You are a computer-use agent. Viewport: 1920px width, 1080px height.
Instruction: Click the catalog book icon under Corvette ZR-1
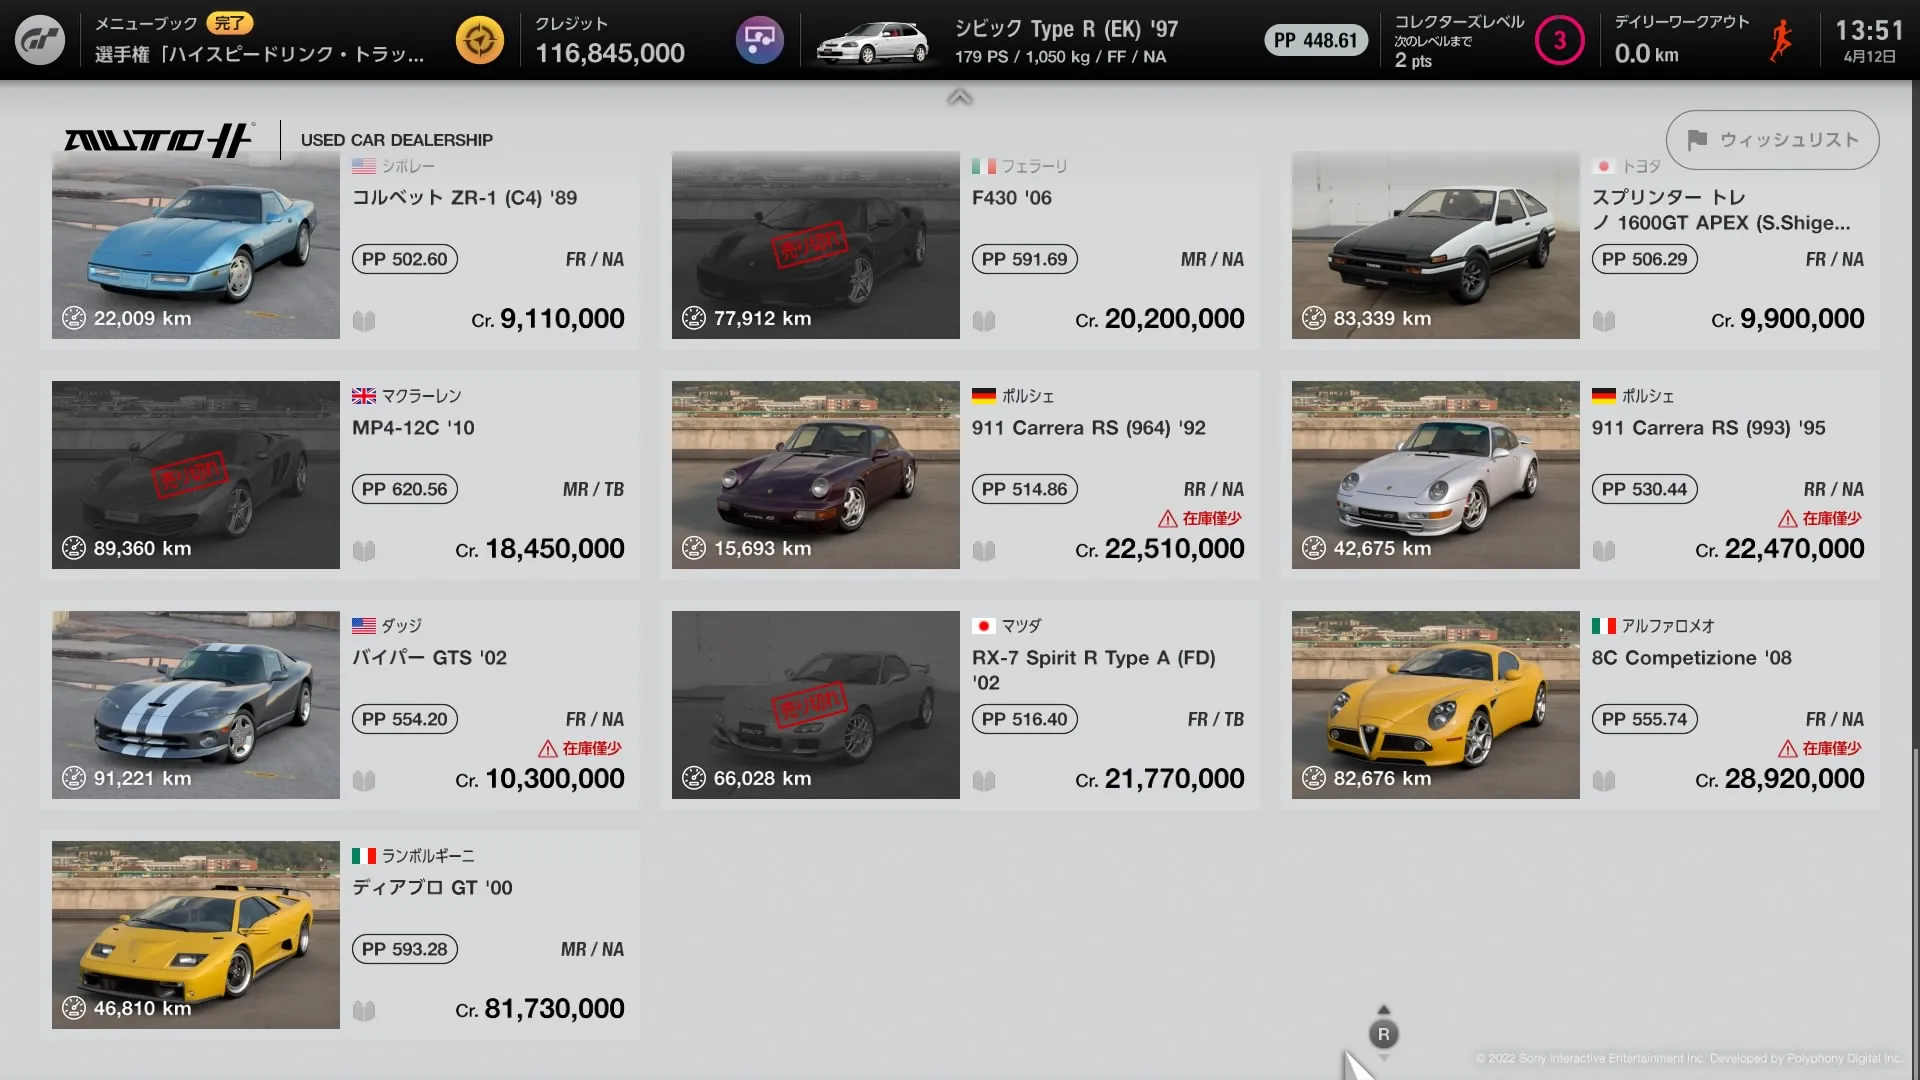pyautogui.click(x=364, y=321)
